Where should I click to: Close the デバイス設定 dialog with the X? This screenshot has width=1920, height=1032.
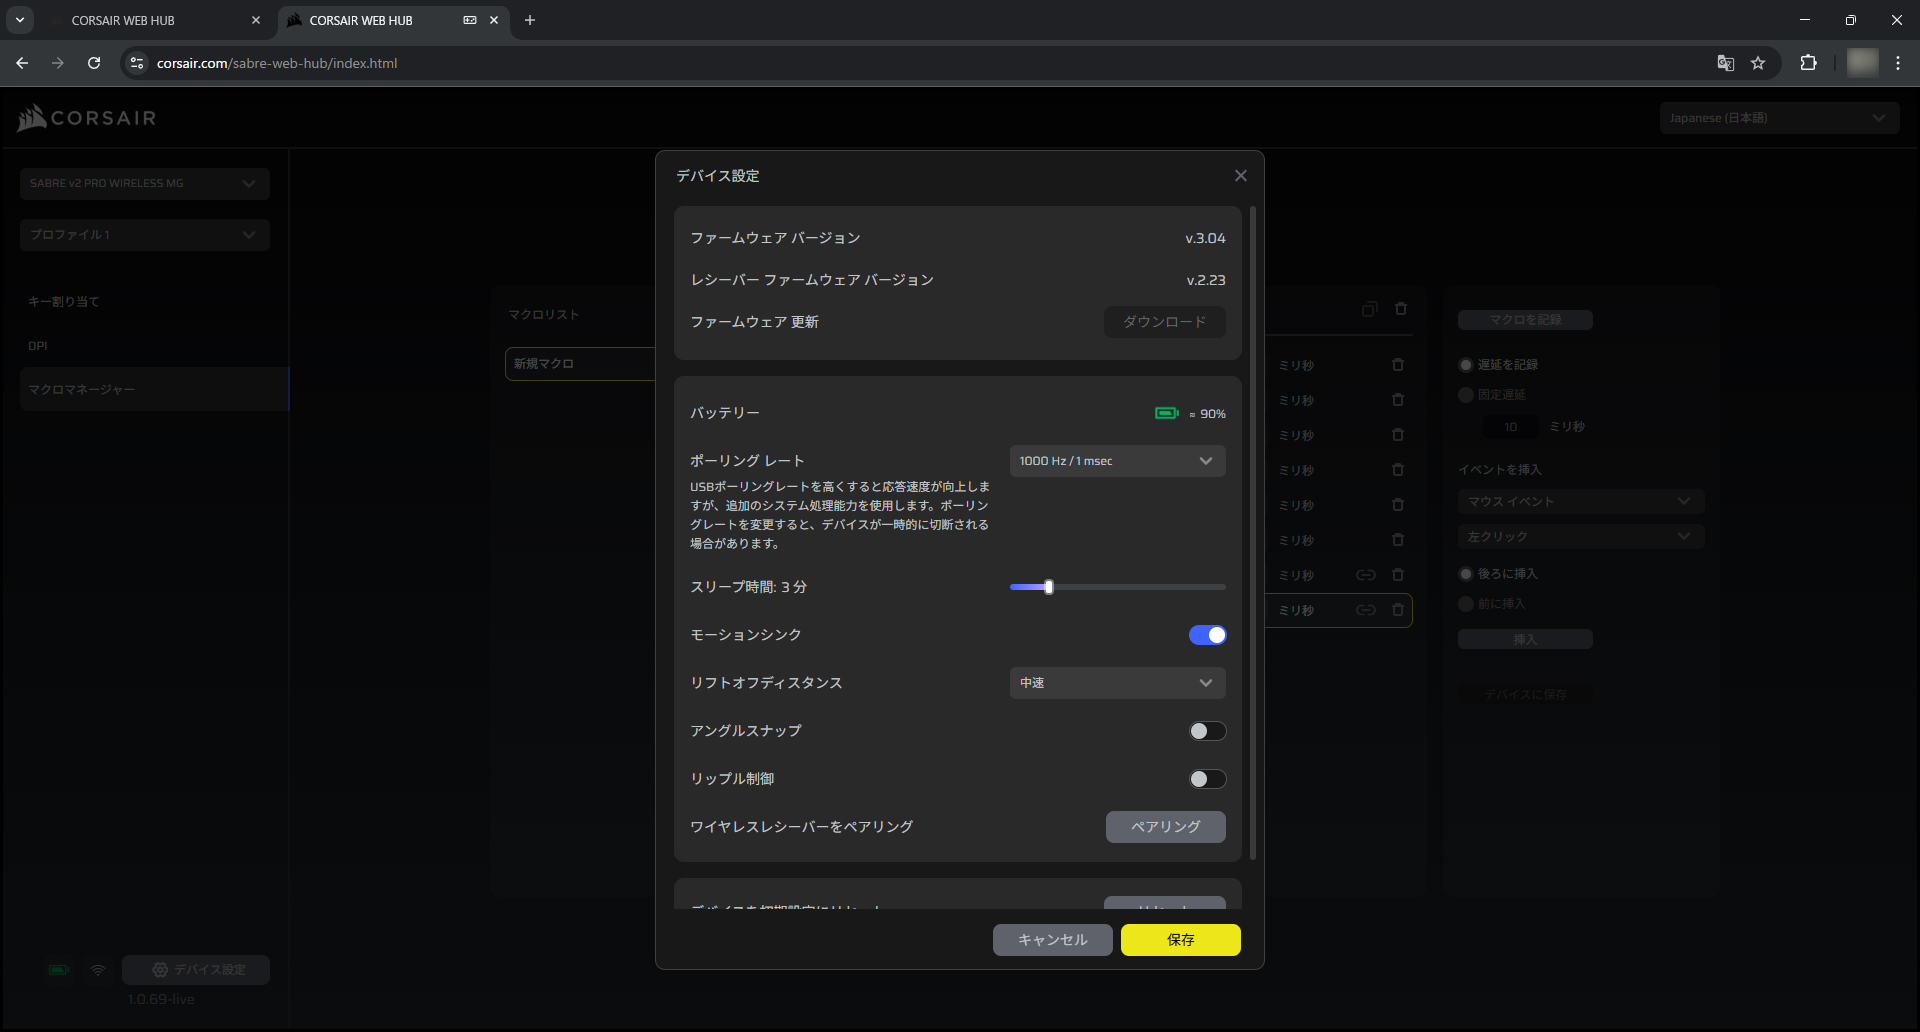point(1241,176)
